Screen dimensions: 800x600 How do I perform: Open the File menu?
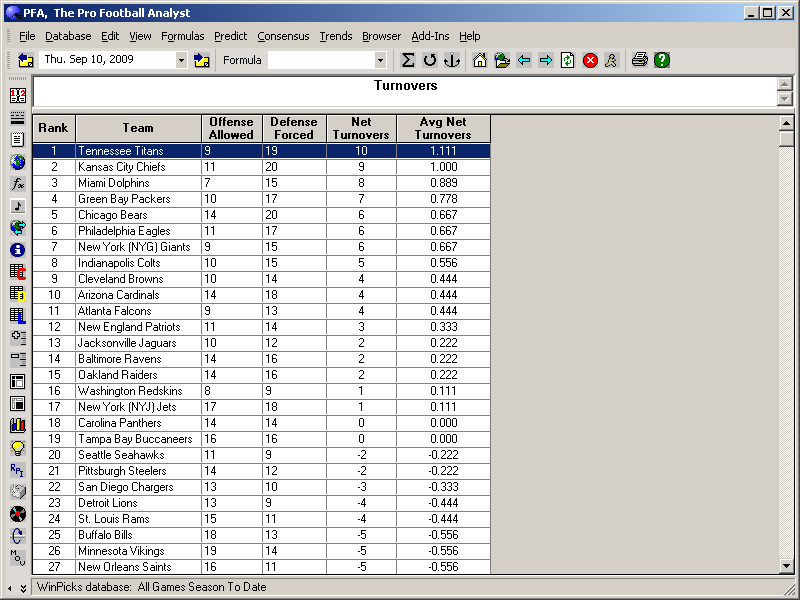pyautogui.click(x=27, y=36)
